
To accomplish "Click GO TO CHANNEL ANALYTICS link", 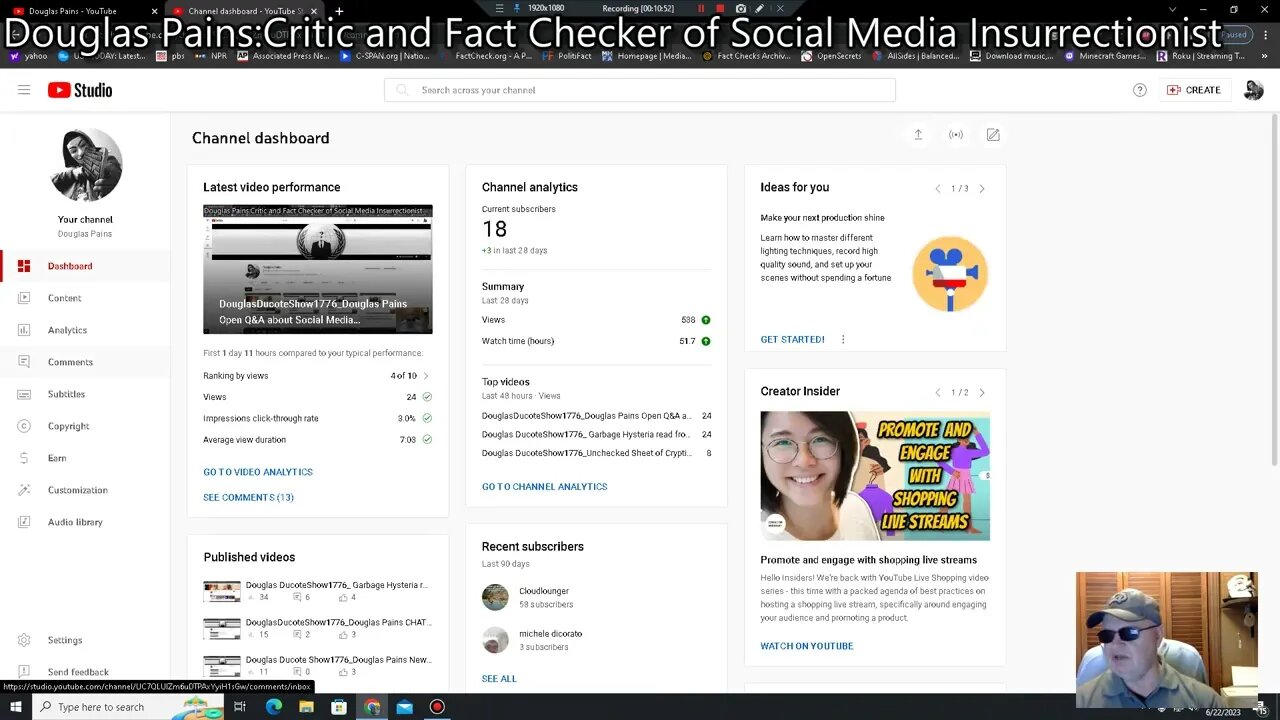I will click(544, 487).
